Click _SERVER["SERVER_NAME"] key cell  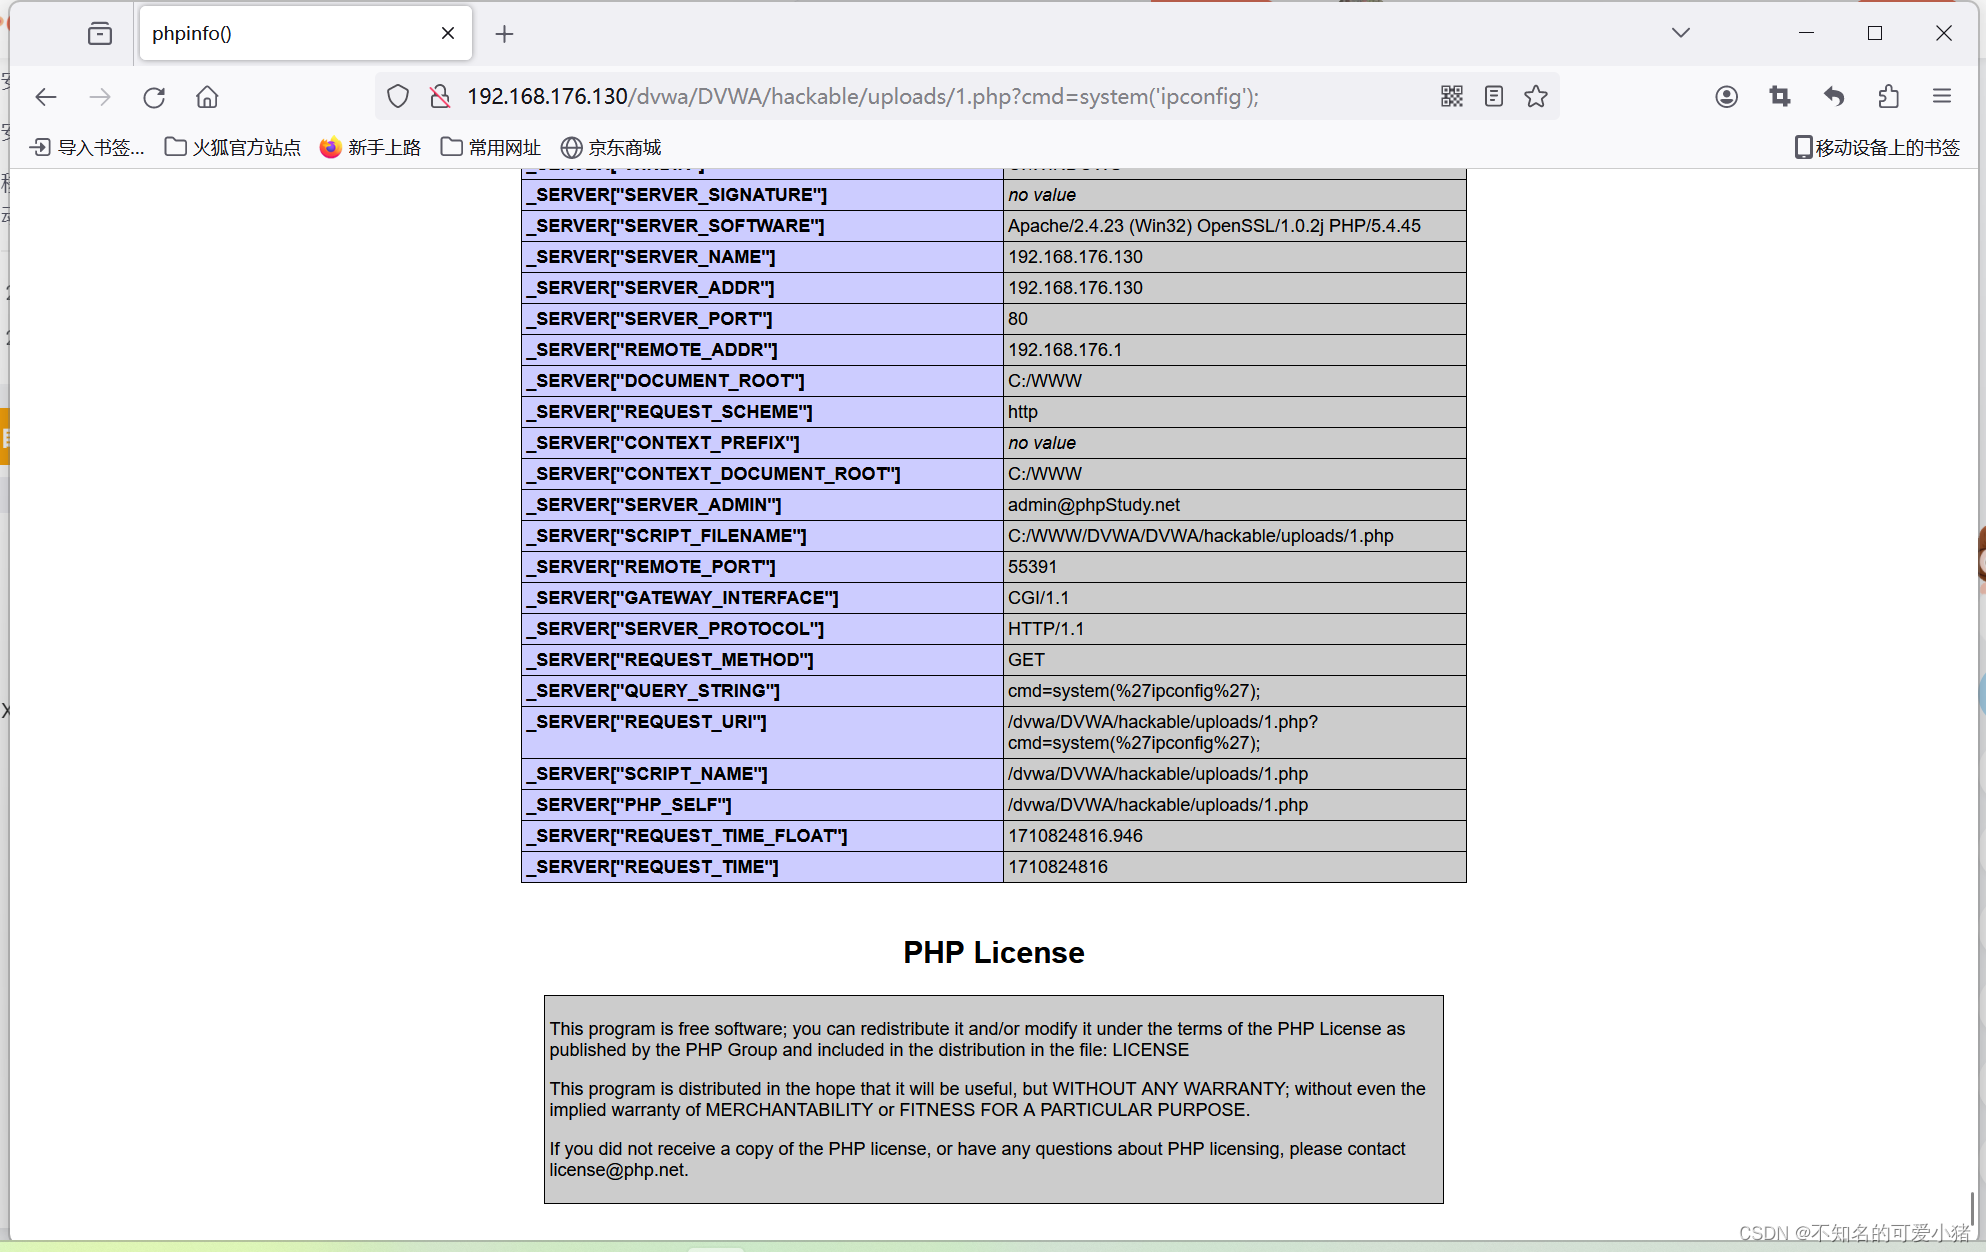(x=762, y=257)
